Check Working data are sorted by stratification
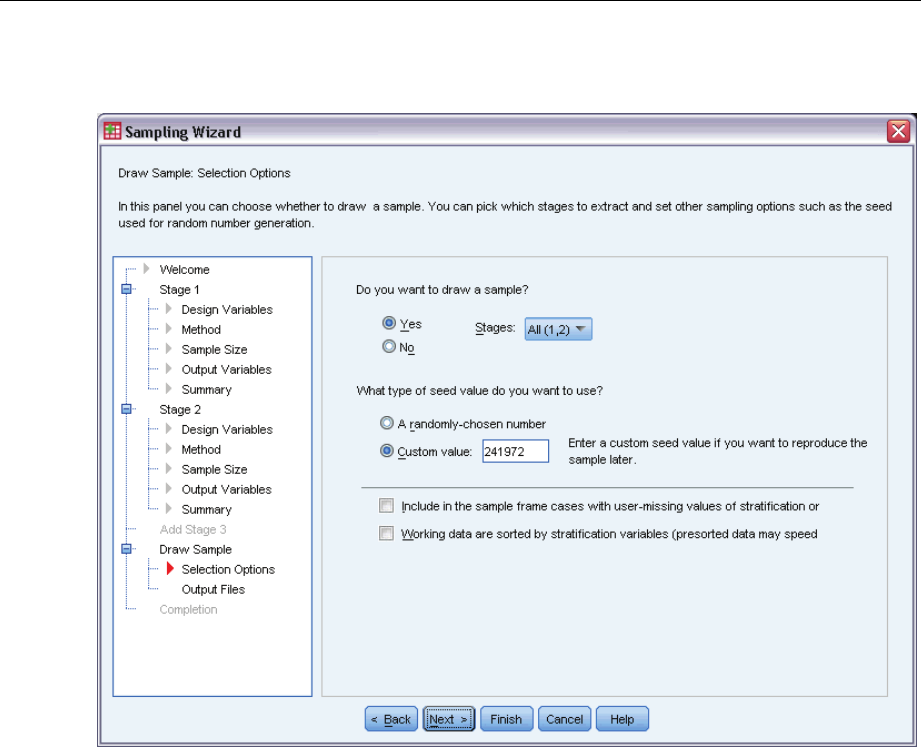921x747 pixels. pyautogui.click(x=386, y=533)
